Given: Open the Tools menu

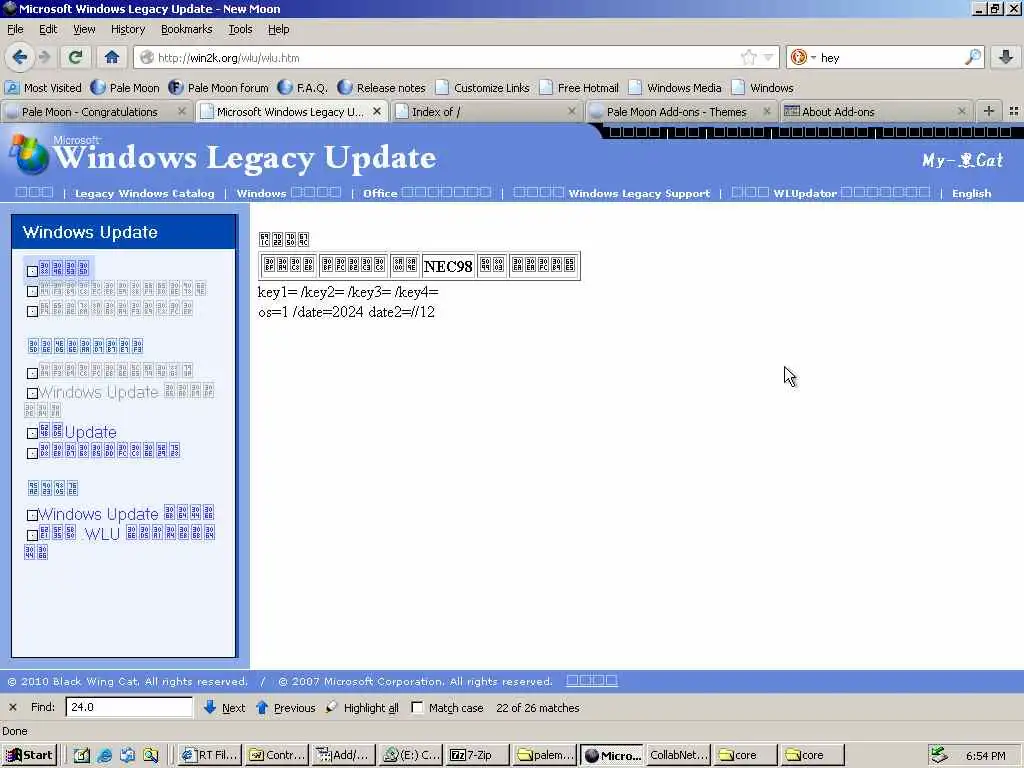Looking at the screenshot, I should (240, 29).
